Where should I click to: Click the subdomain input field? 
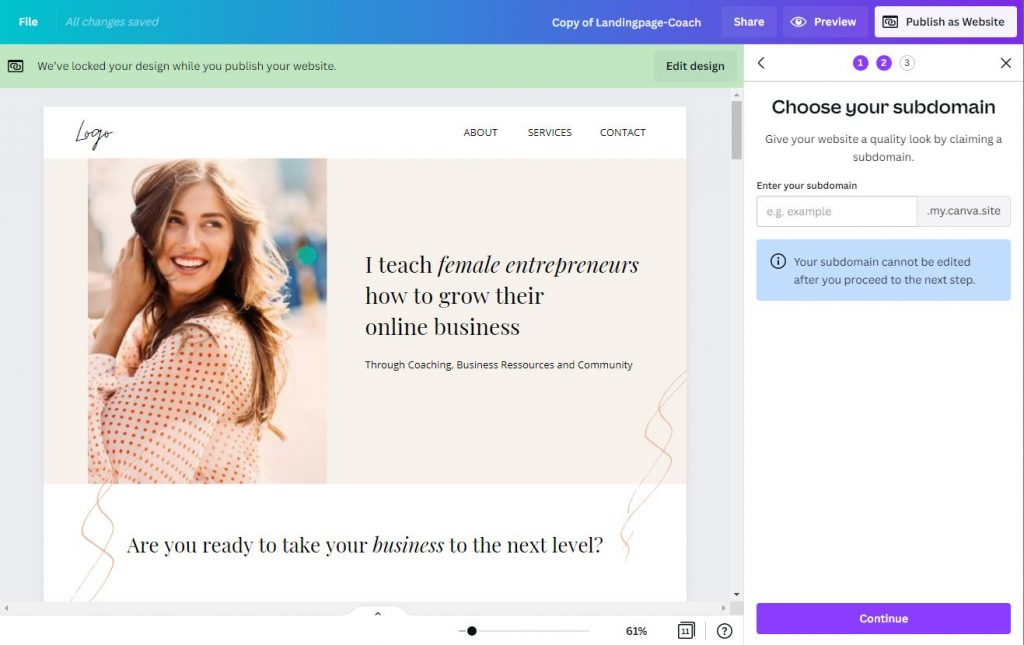836,211
